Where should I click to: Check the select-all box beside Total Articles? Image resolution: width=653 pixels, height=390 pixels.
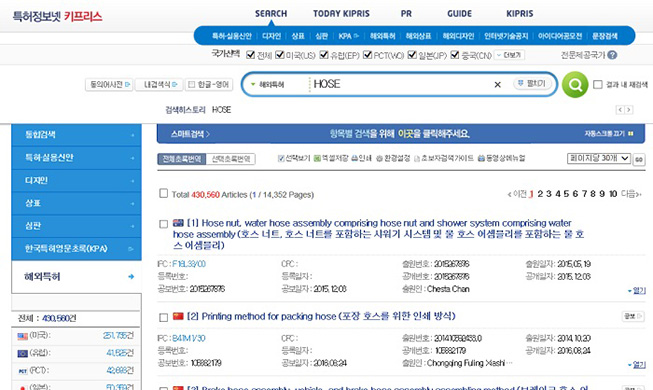click(164, 193)
